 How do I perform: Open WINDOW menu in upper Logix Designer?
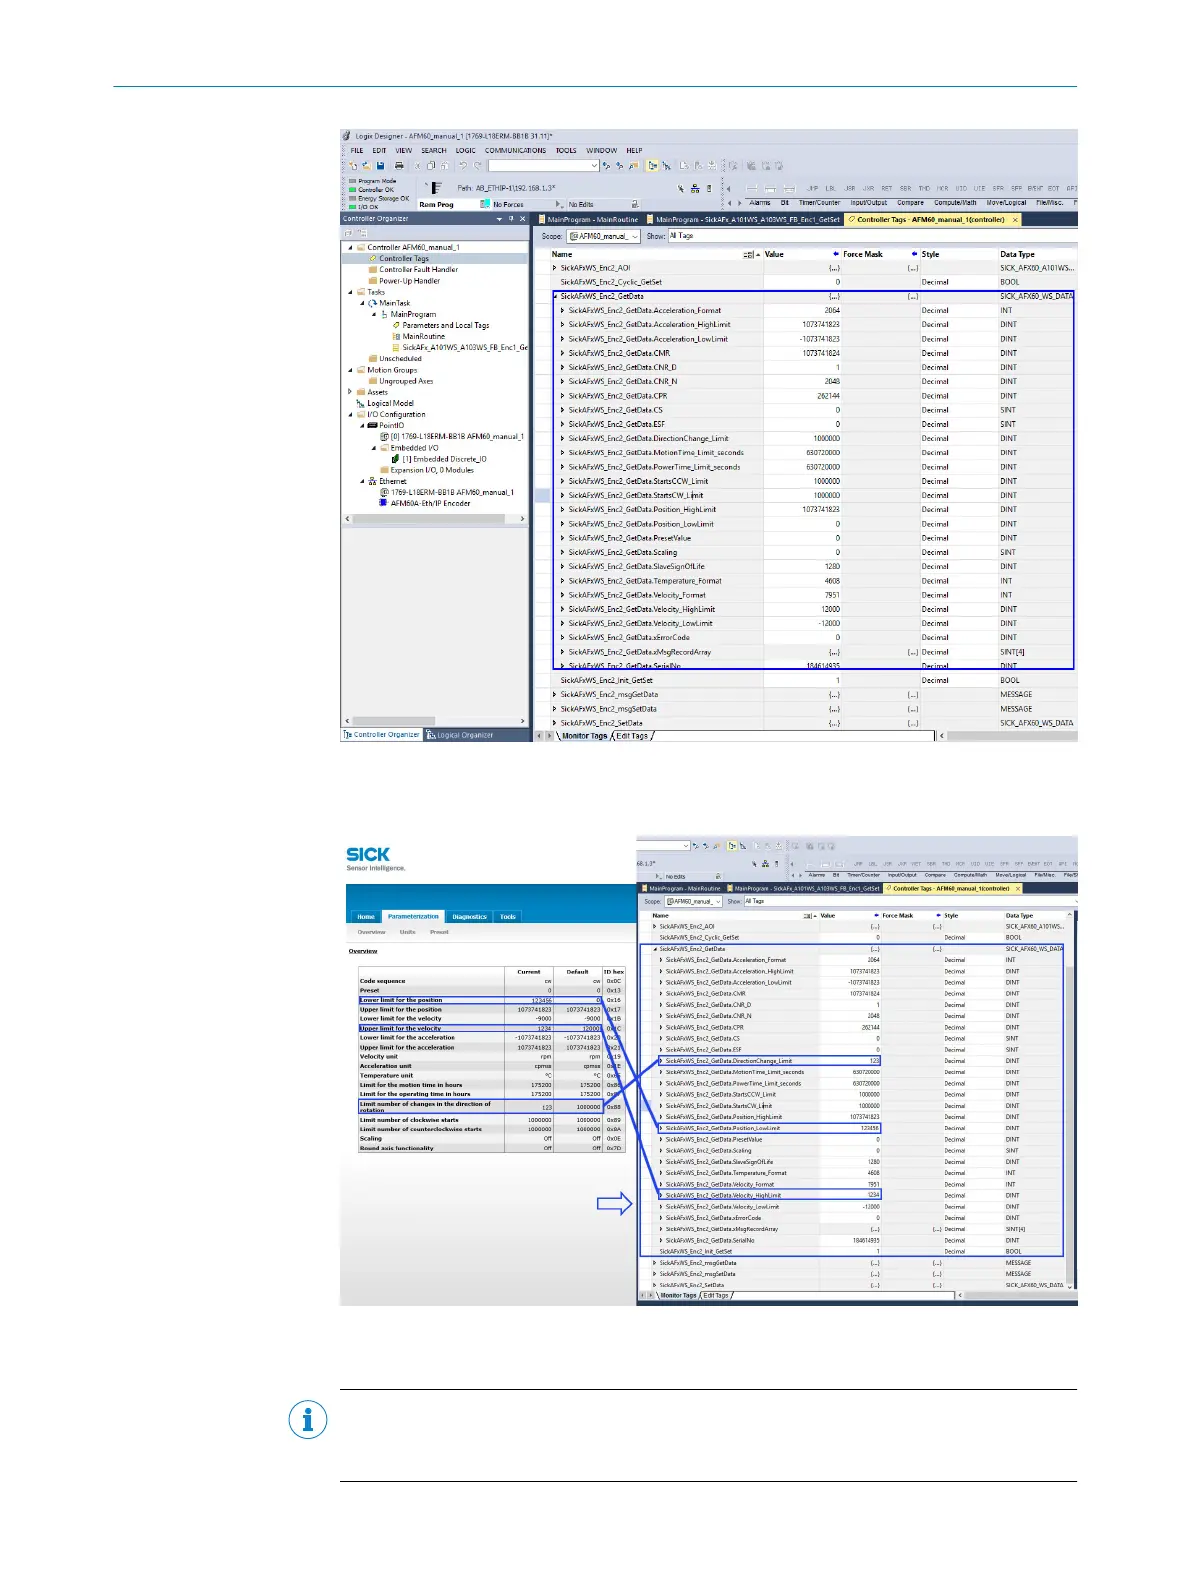point(601,151)
